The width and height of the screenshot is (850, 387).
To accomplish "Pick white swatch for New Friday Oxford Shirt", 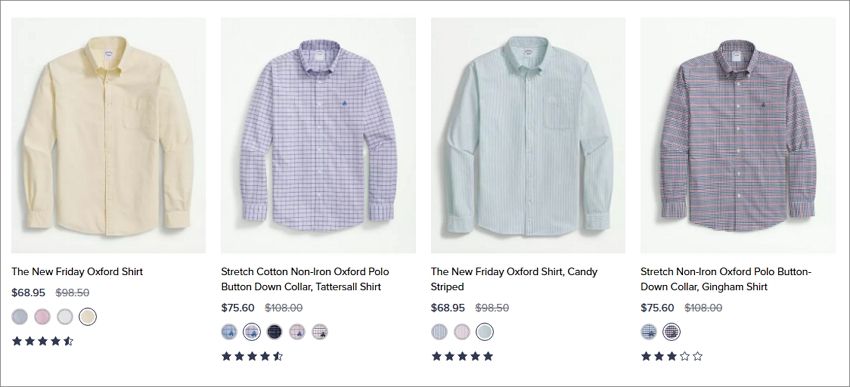I will [x=65, y=317].
